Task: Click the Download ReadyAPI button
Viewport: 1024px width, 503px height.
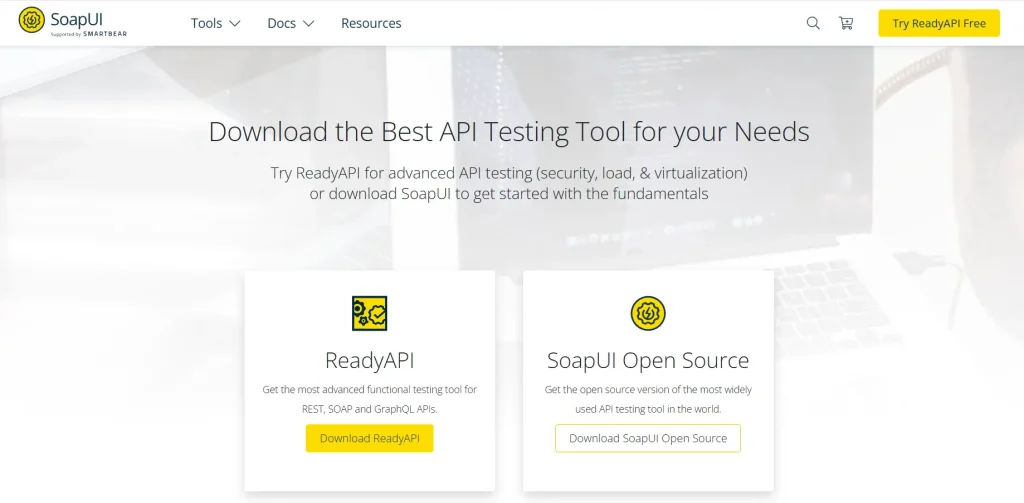Action: point(370,438)
